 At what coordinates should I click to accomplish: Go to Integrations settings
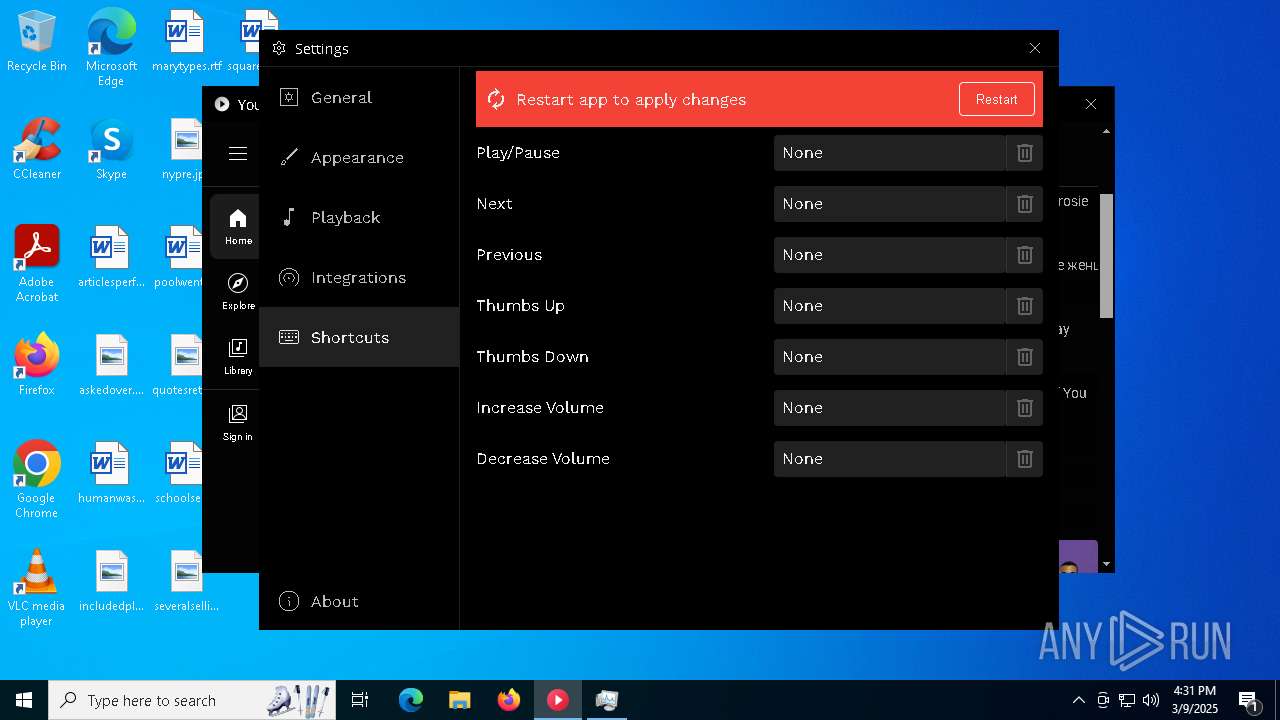pyautogui.click(x=359, y=277)
